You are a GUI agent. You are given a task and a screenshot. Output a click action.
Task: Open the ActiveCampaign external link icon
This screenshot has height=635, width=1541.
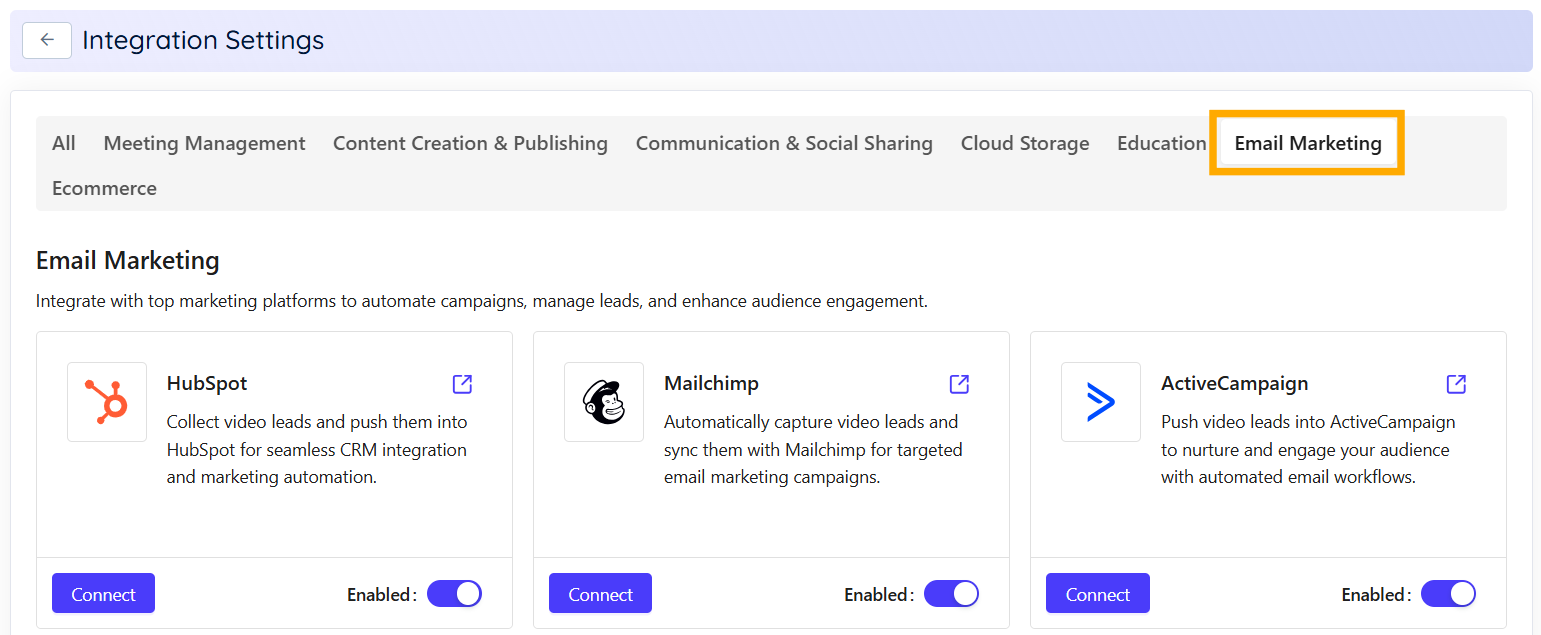tap(1455, 384)
